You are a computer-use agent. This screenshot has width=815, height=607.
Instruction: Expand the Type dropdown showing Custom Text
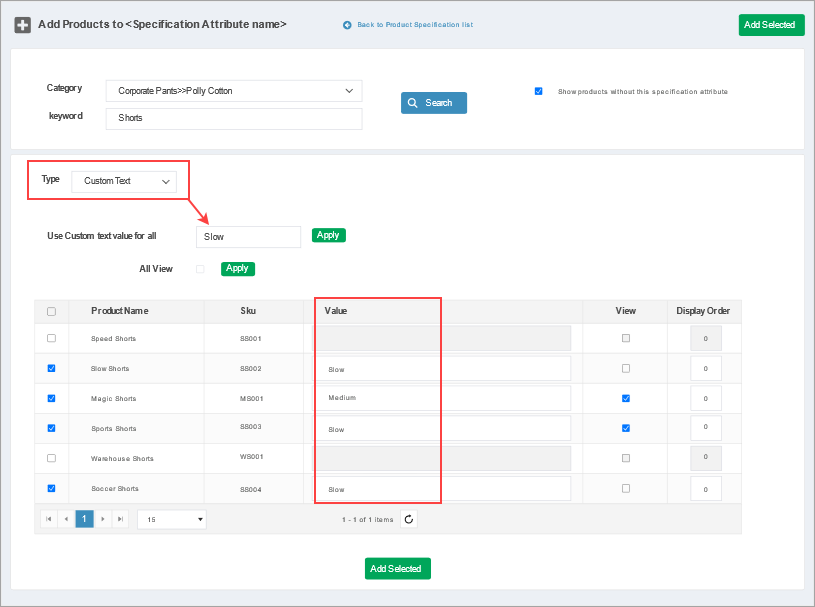click(124, 181)
